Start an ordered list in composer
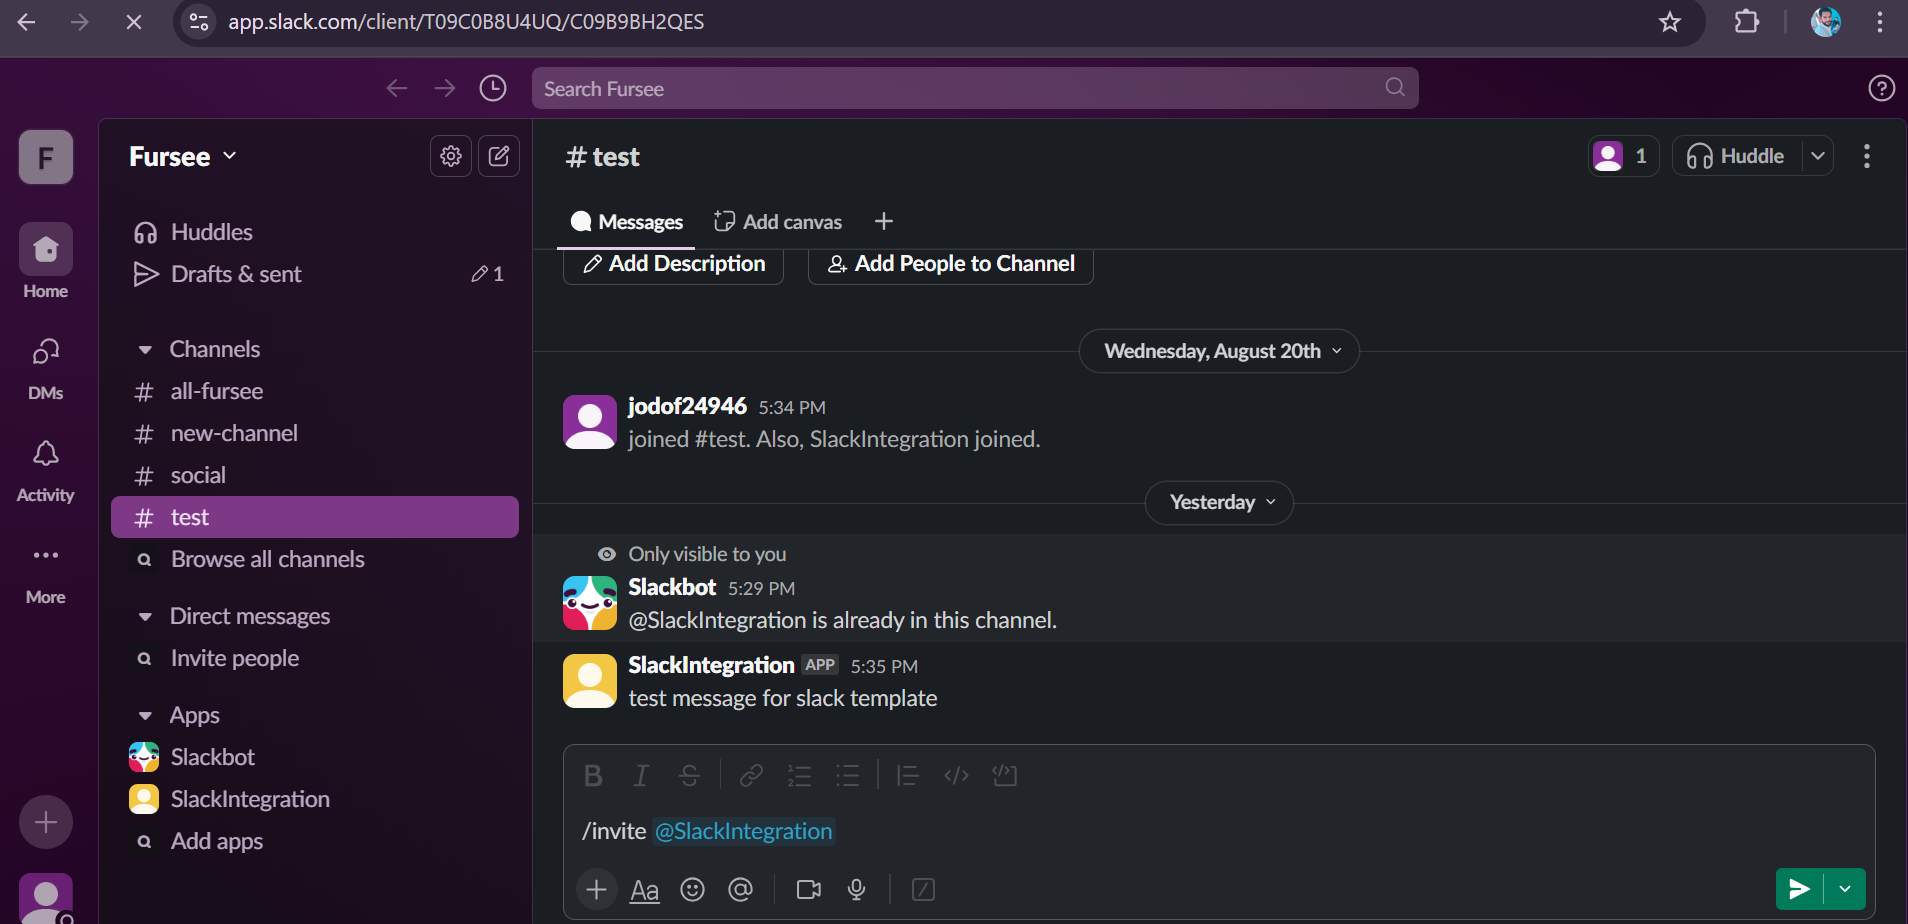The height and width of the screenshot is (924, 1908). [799, 776]
